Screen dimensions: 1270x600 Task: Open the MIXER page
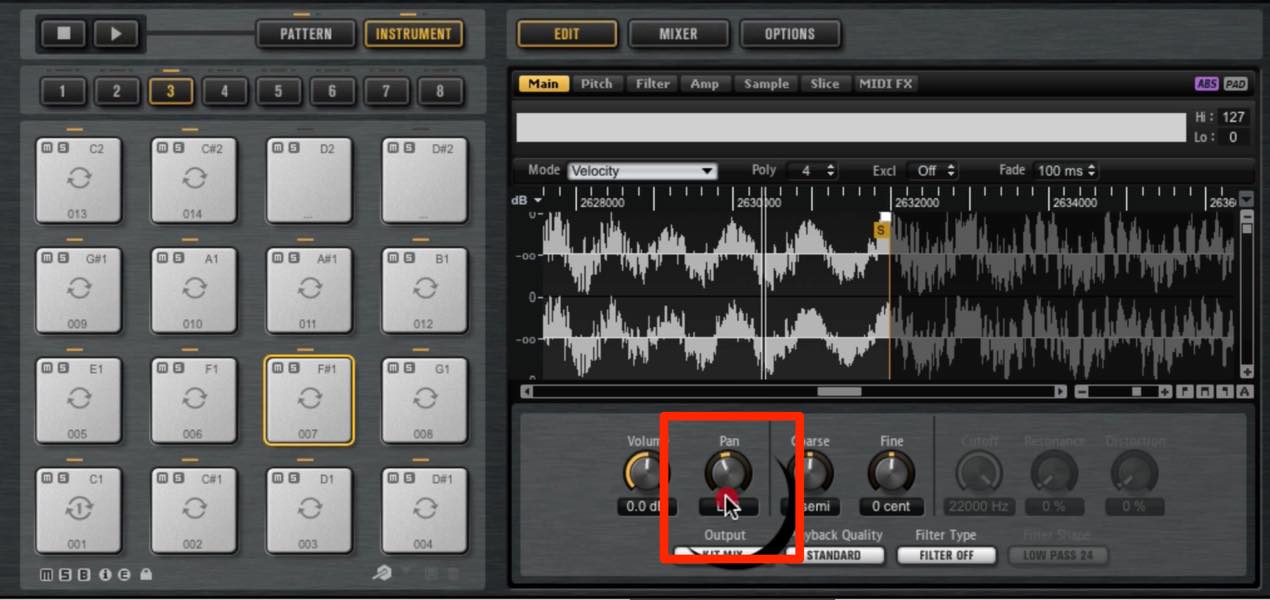point(678,34)
